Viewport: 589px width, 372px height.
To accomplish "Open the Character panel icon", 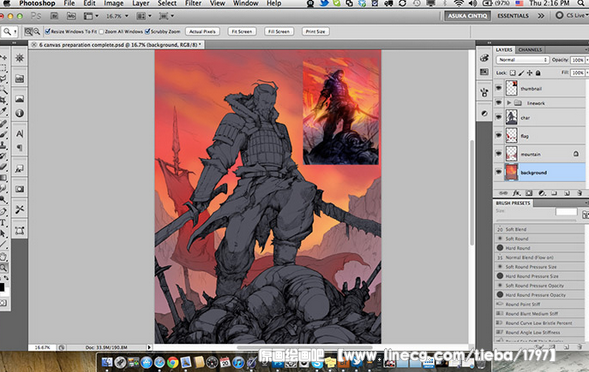I will click(20, 133).
